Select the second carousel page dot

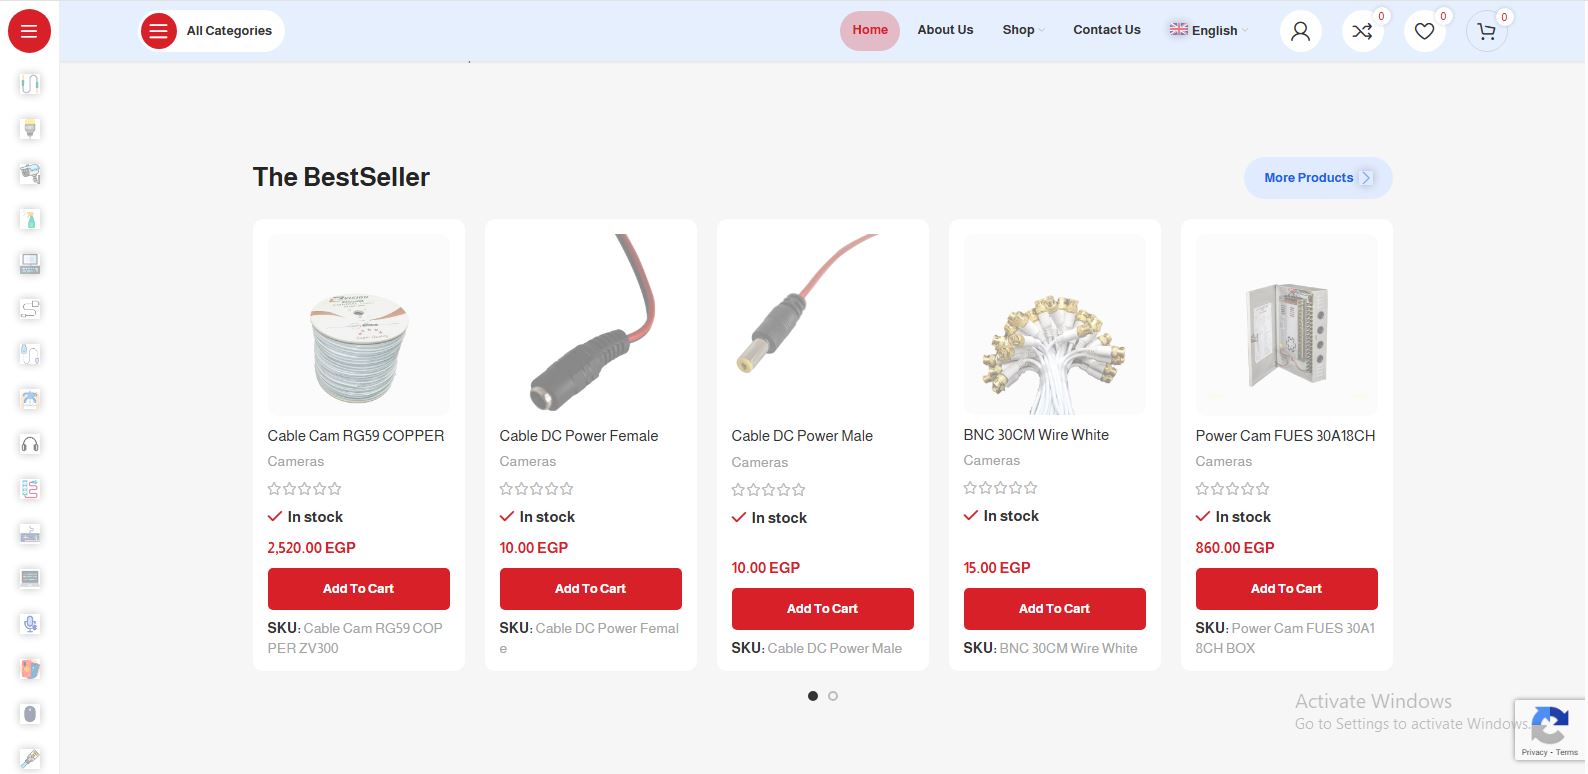tap(833, 696)
